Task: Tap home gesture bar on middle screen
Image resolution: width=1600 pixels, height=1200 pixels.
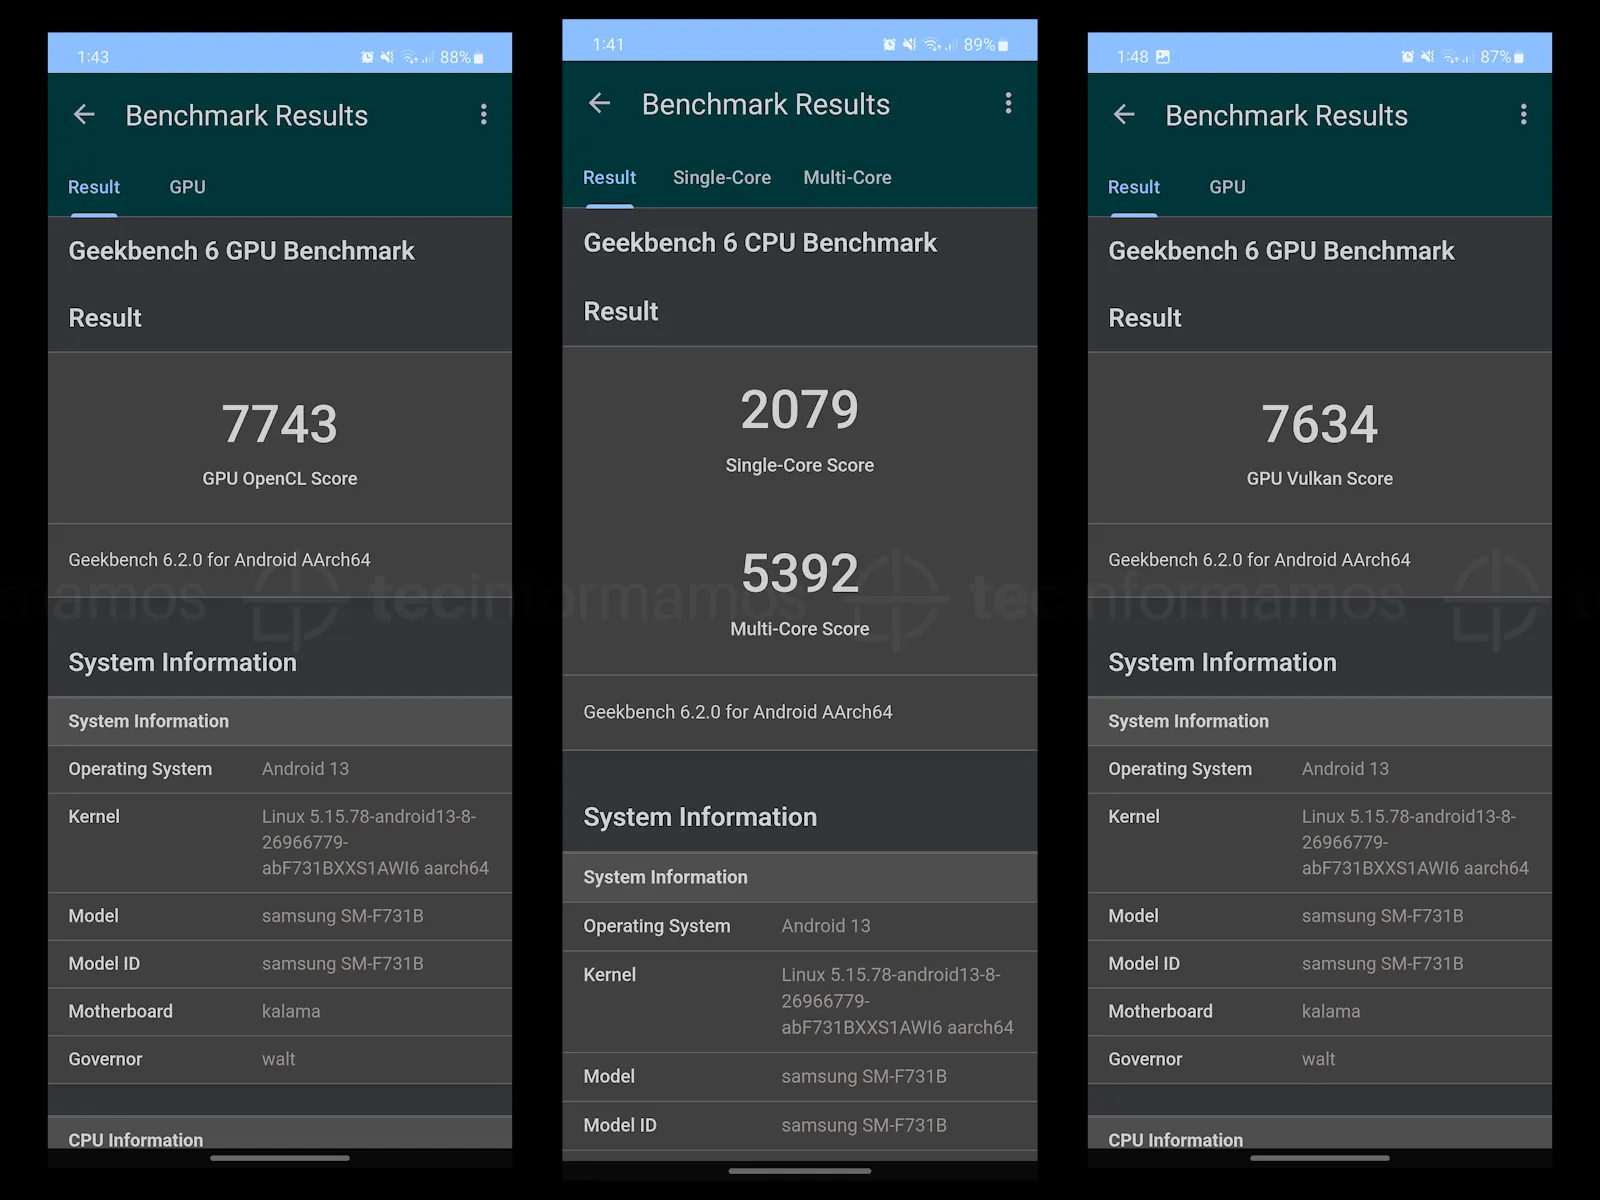Action: click(799, 1170)
